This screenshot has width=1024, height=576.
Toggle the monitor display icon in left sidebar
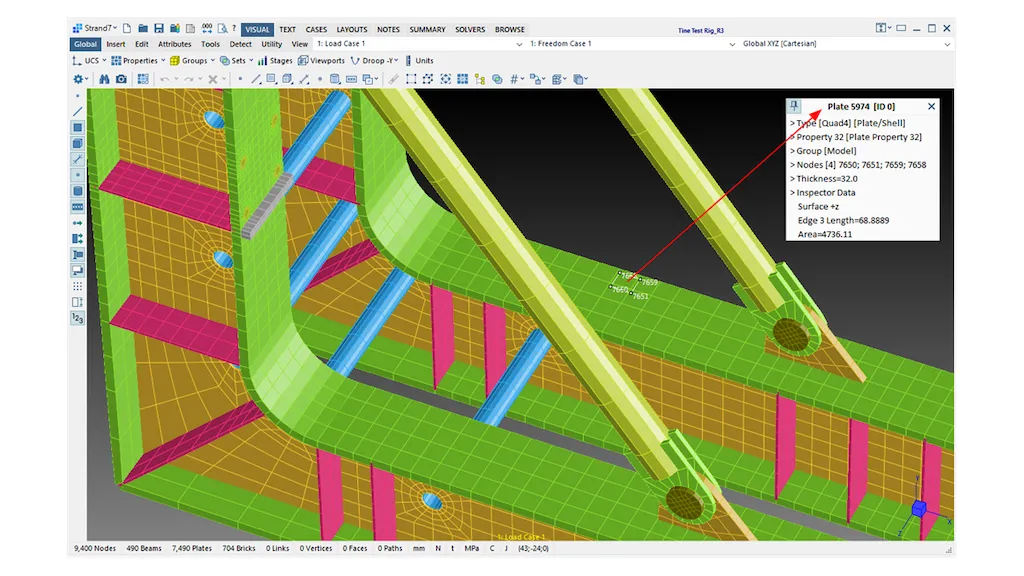(x=78, y=270)
